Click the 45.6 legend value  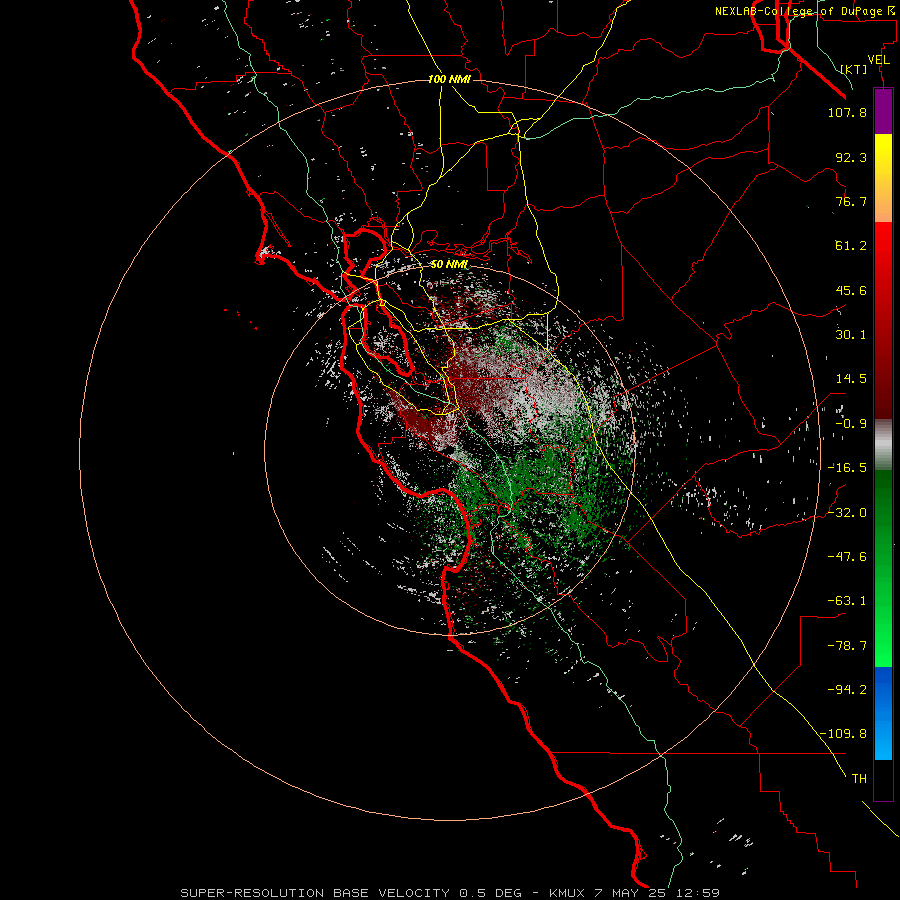(x=851, y=290)
